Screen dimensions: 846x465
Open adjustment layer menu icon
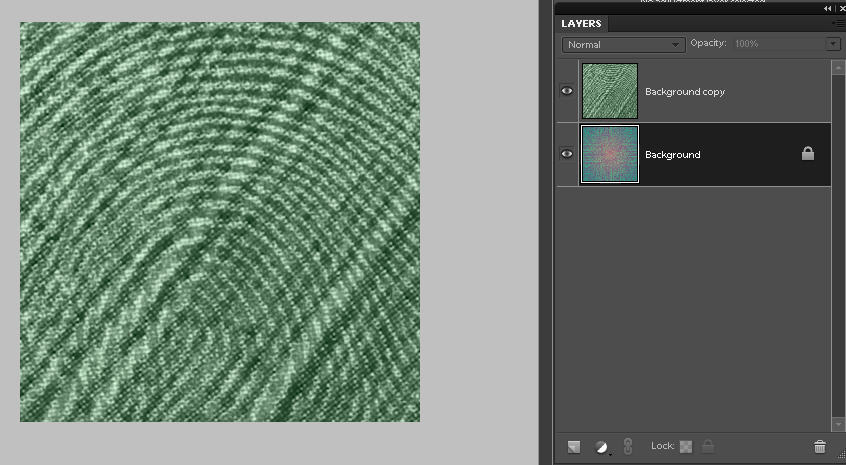coord(602,447)
